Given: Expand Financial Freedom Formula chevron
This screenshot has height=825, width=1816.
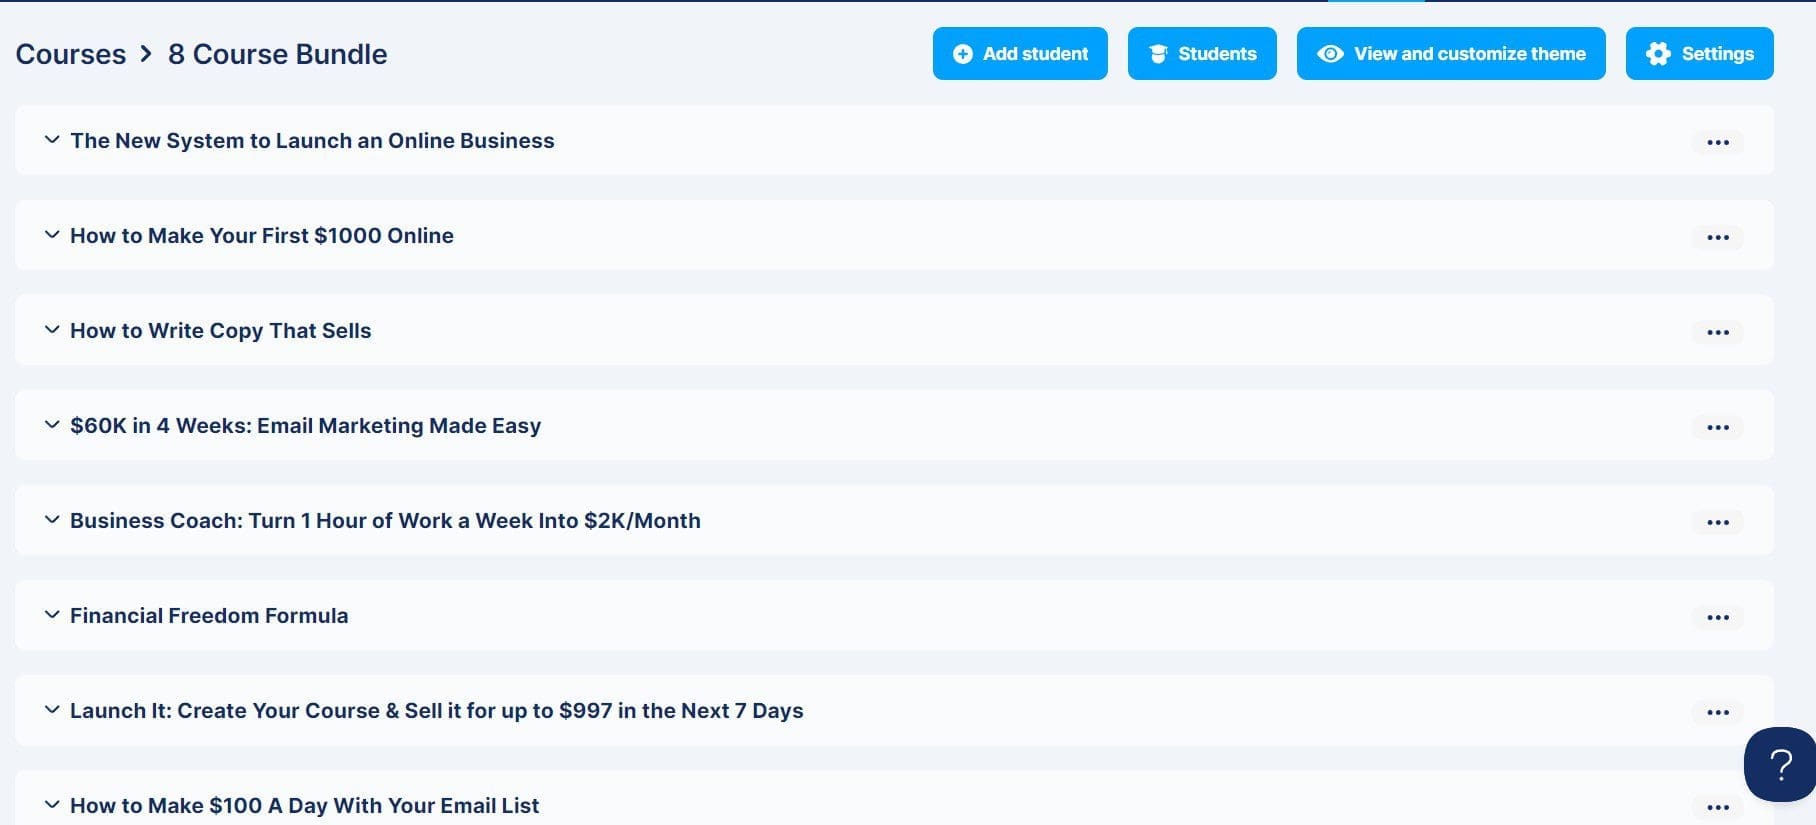Looking at the screenshot, I should point(52,615).
